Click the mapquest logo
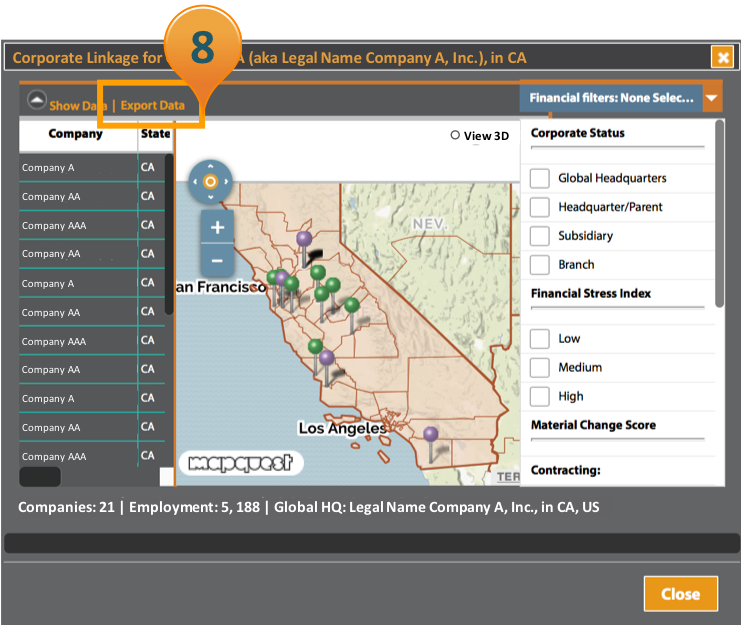741x625 pixels. point(241,462)
